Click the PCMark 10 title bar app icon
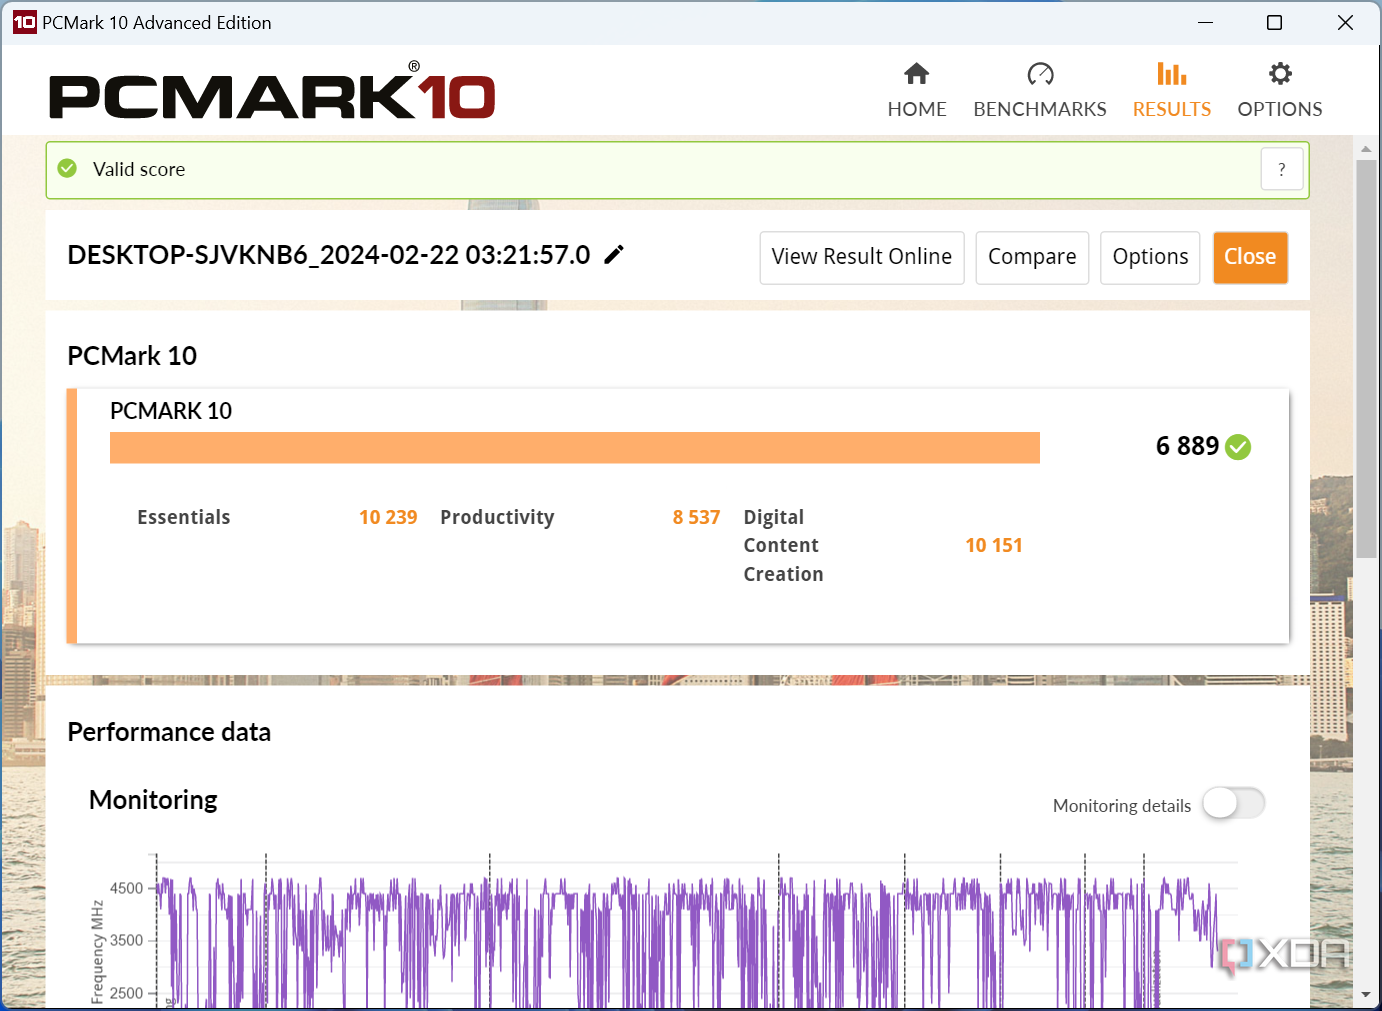Viewport: 1382px width, 1011px height. 24,22
